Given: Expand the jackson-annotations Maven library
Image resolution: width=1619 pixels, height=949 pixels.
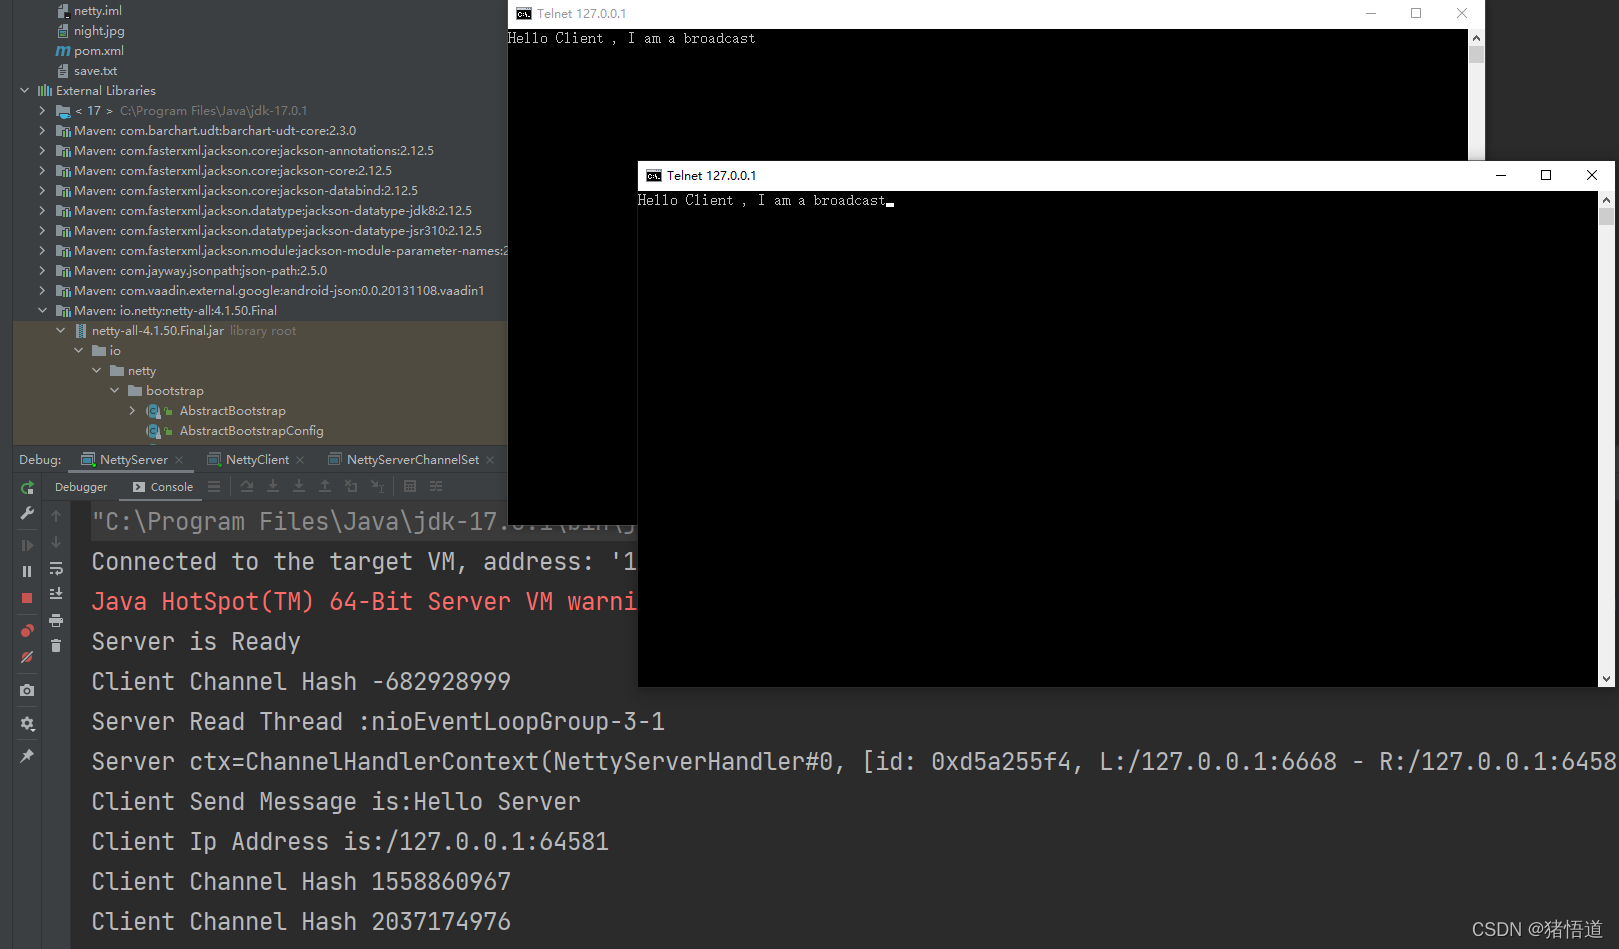Looking at the screenshot, I should 43,151.
